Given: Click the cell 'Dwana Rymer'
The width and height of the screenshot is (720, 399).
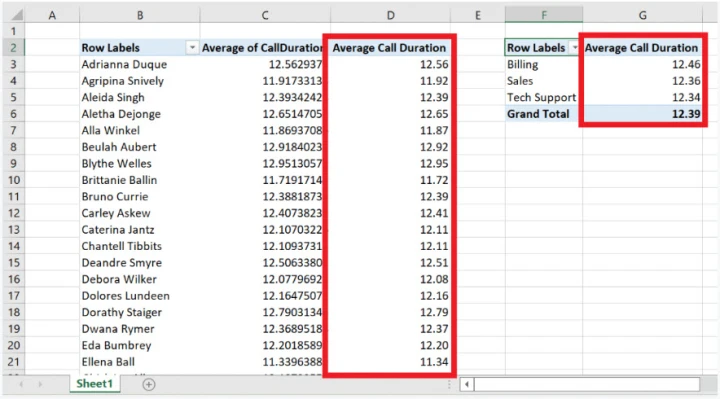Looking at the screenshot, I should 140,329.
